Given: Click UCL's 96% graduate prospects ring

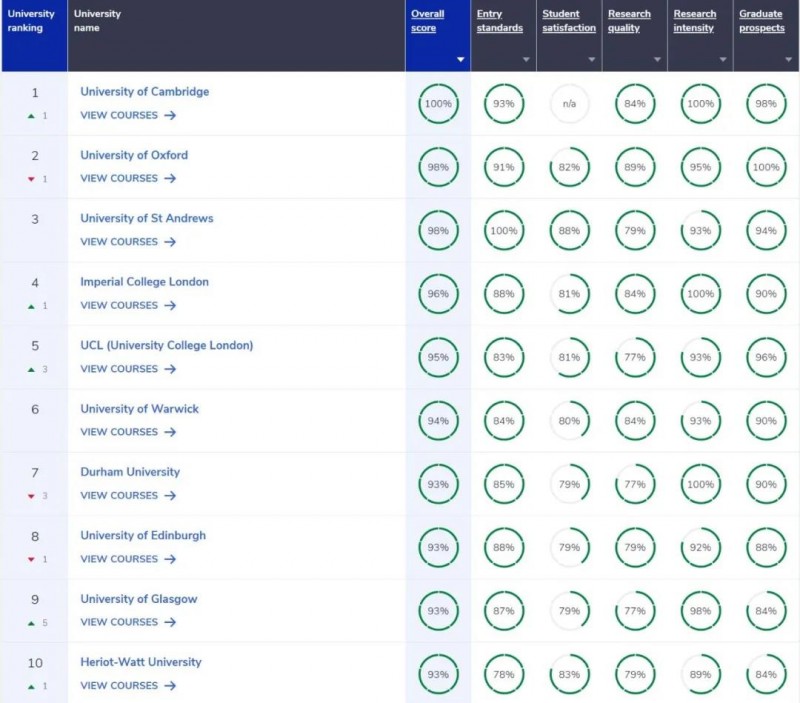Looking at the screenshot, I should click(766, 357).
